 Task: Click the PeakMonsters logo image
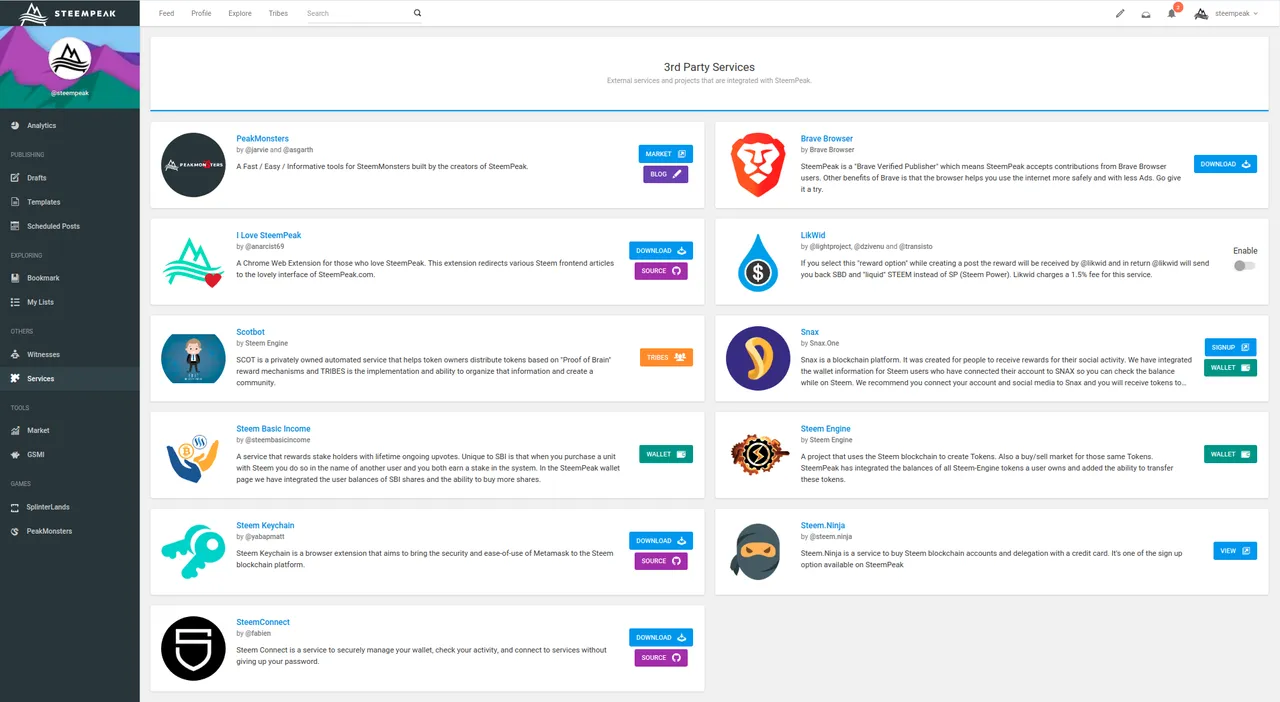(193, 165)
